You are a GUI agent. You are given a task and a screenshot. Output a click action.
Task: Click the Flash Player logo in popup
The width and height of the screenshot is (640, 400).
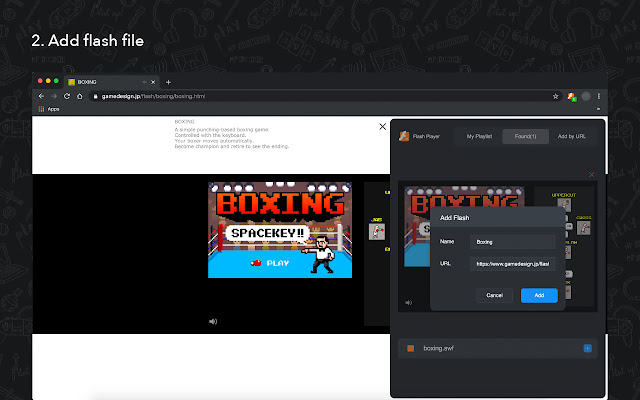tap(405, 136)
